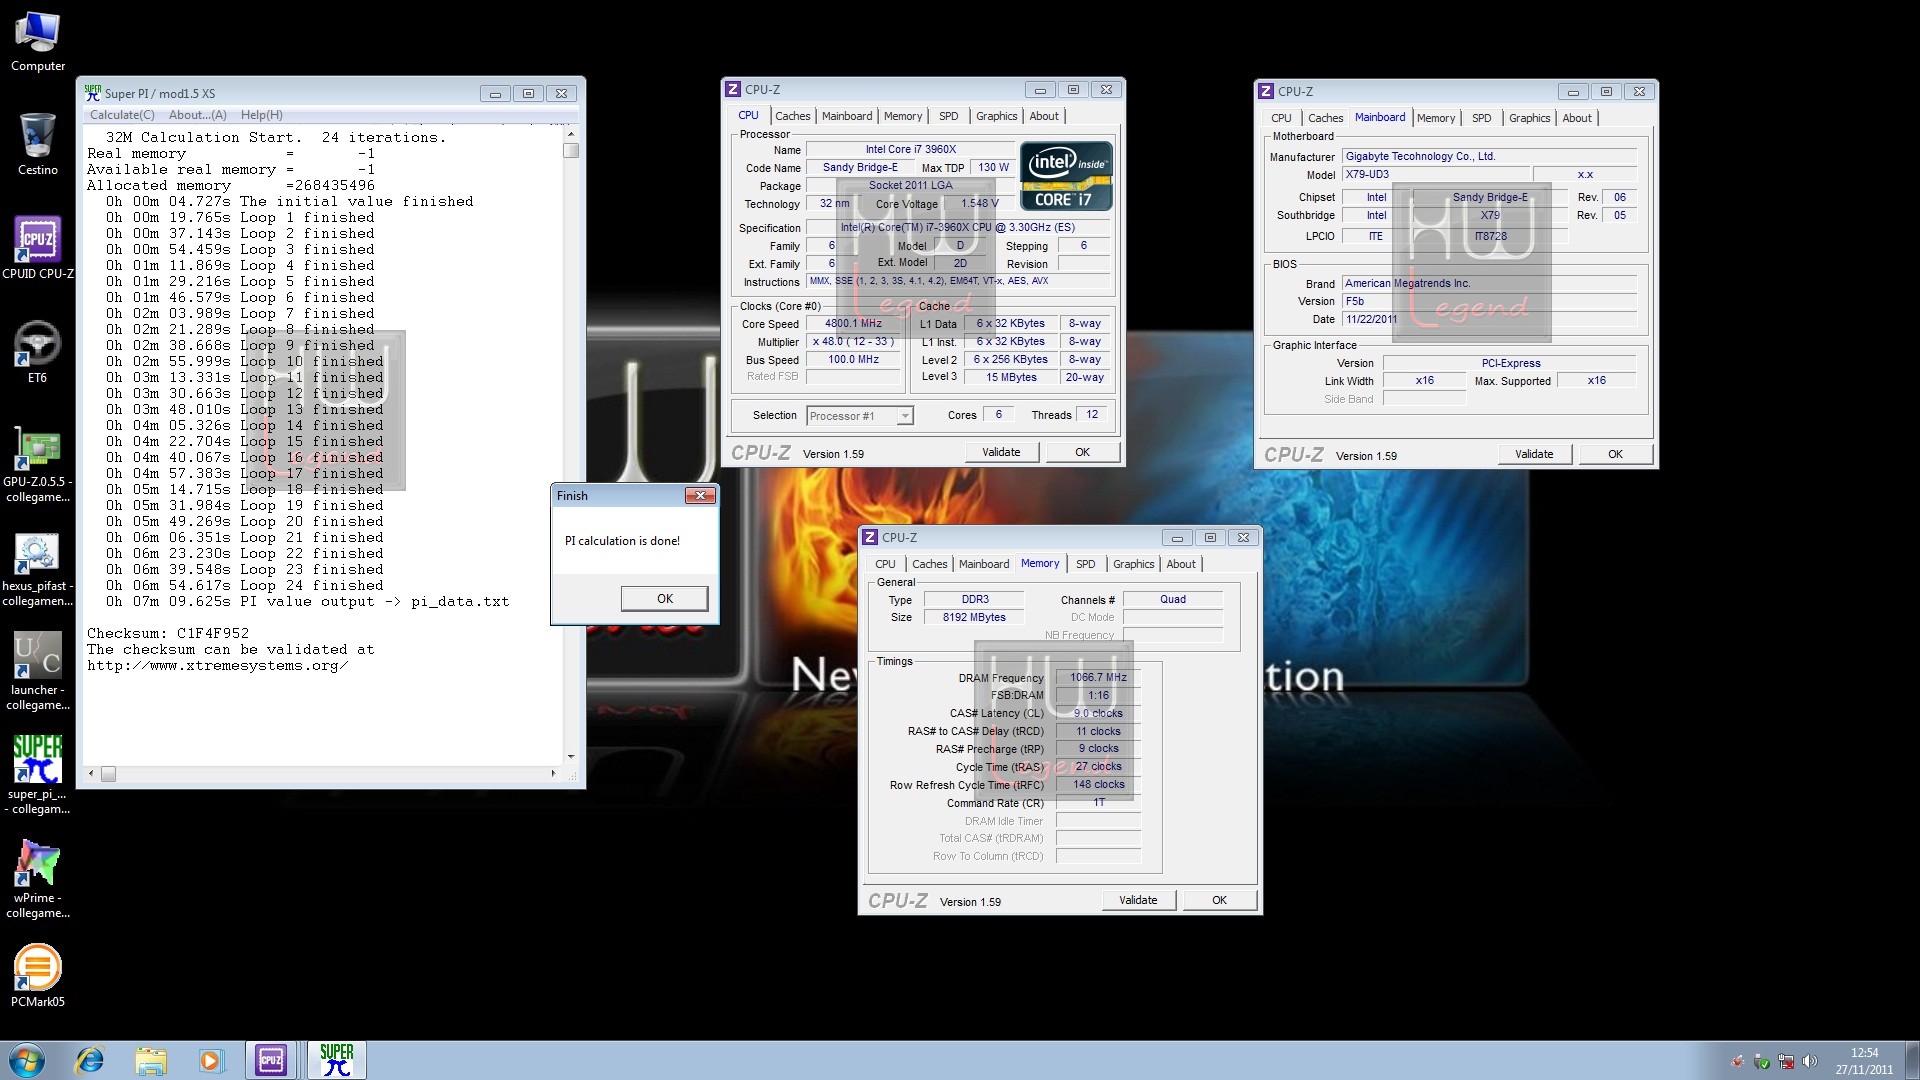Viewport: 1920px width, 1080px height.
Task: Click OK in Mainboard CPU-Z window
Action: coord(1615,454)
